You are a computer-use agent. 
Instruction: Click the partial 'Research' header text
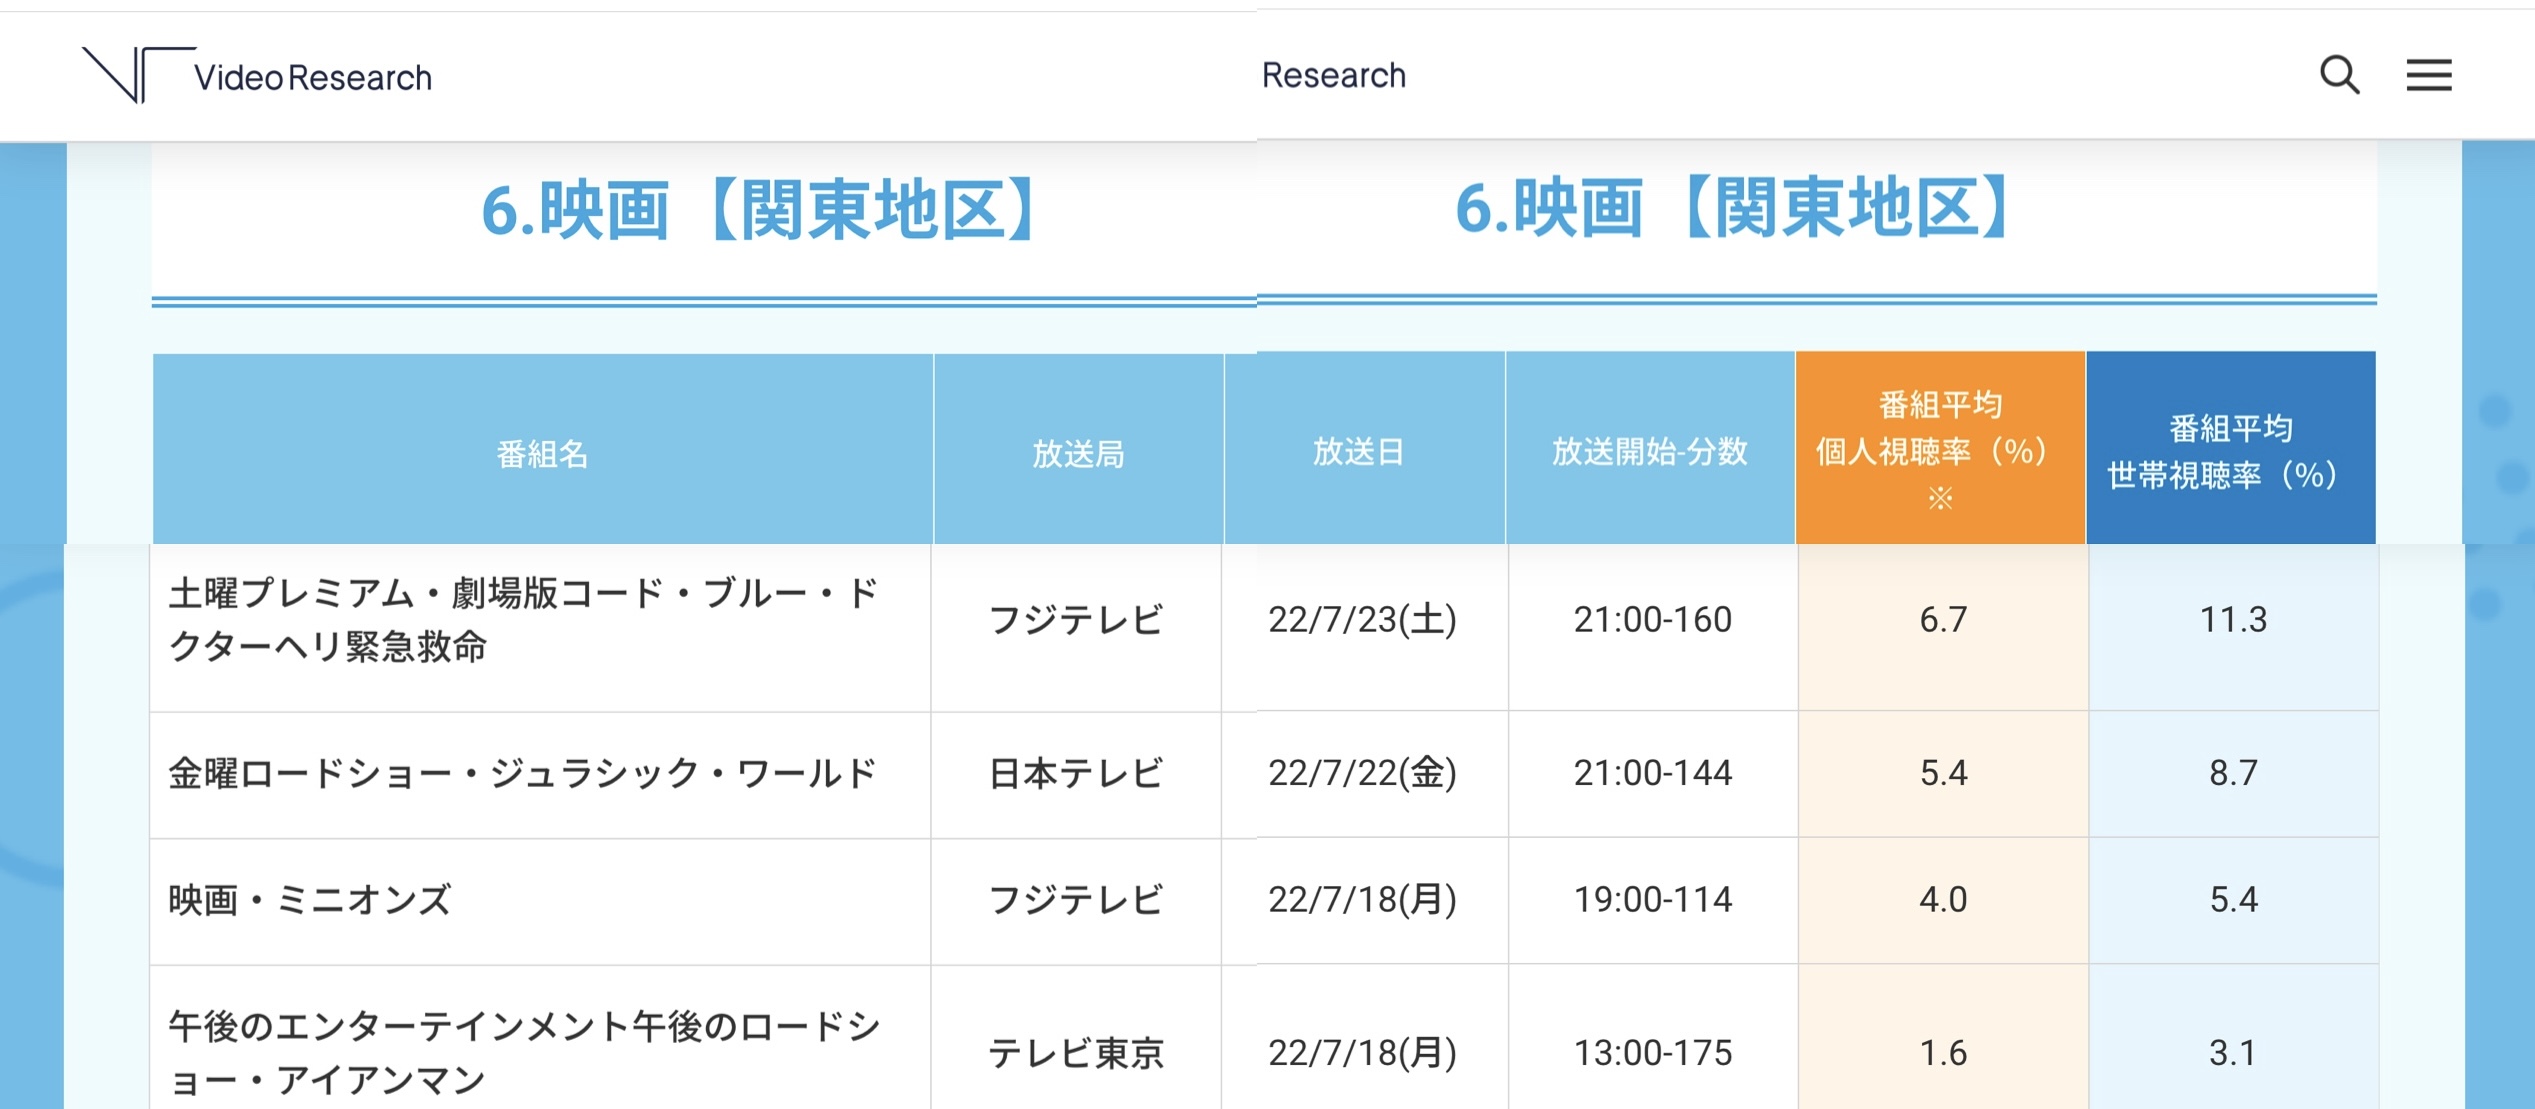[1334, 75]
